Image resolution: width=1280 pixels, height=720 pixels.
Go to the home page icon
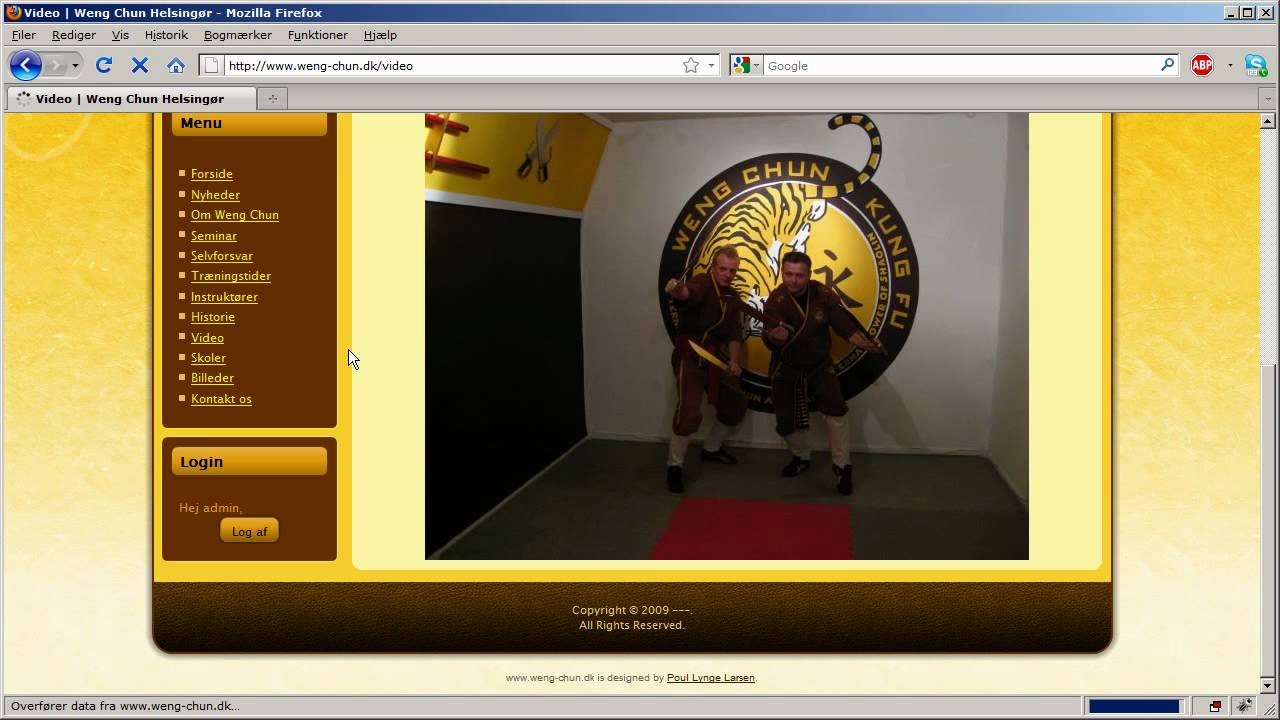[x=176, y=65]
